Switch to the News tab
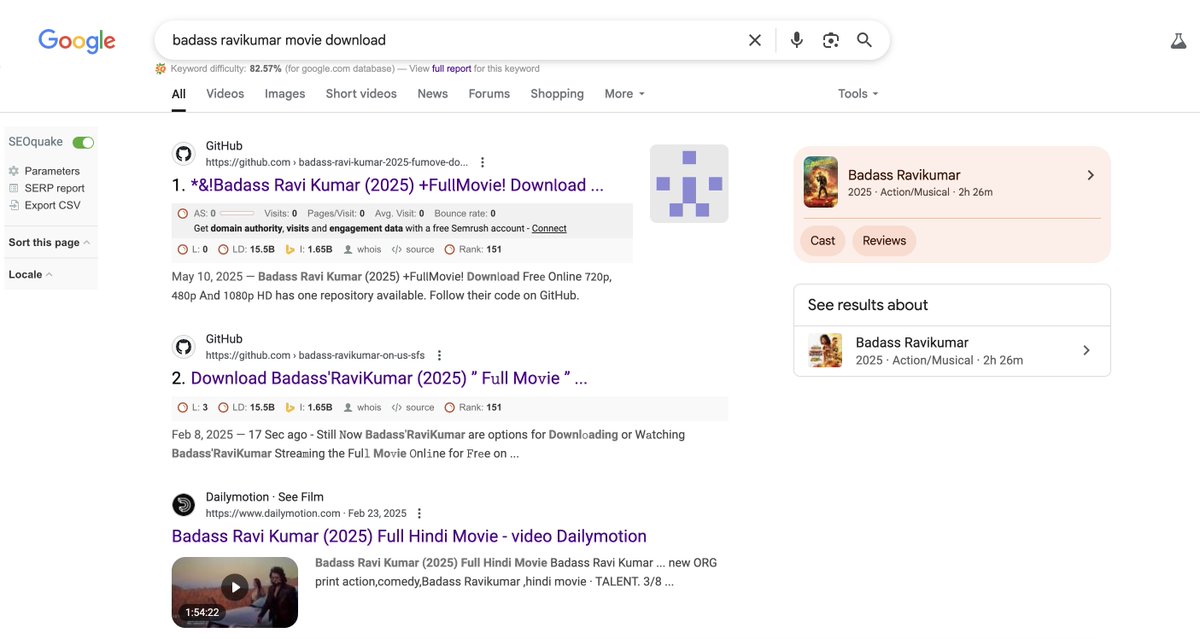This screenshot has height=639, width=1200. (x=433, y=94)
